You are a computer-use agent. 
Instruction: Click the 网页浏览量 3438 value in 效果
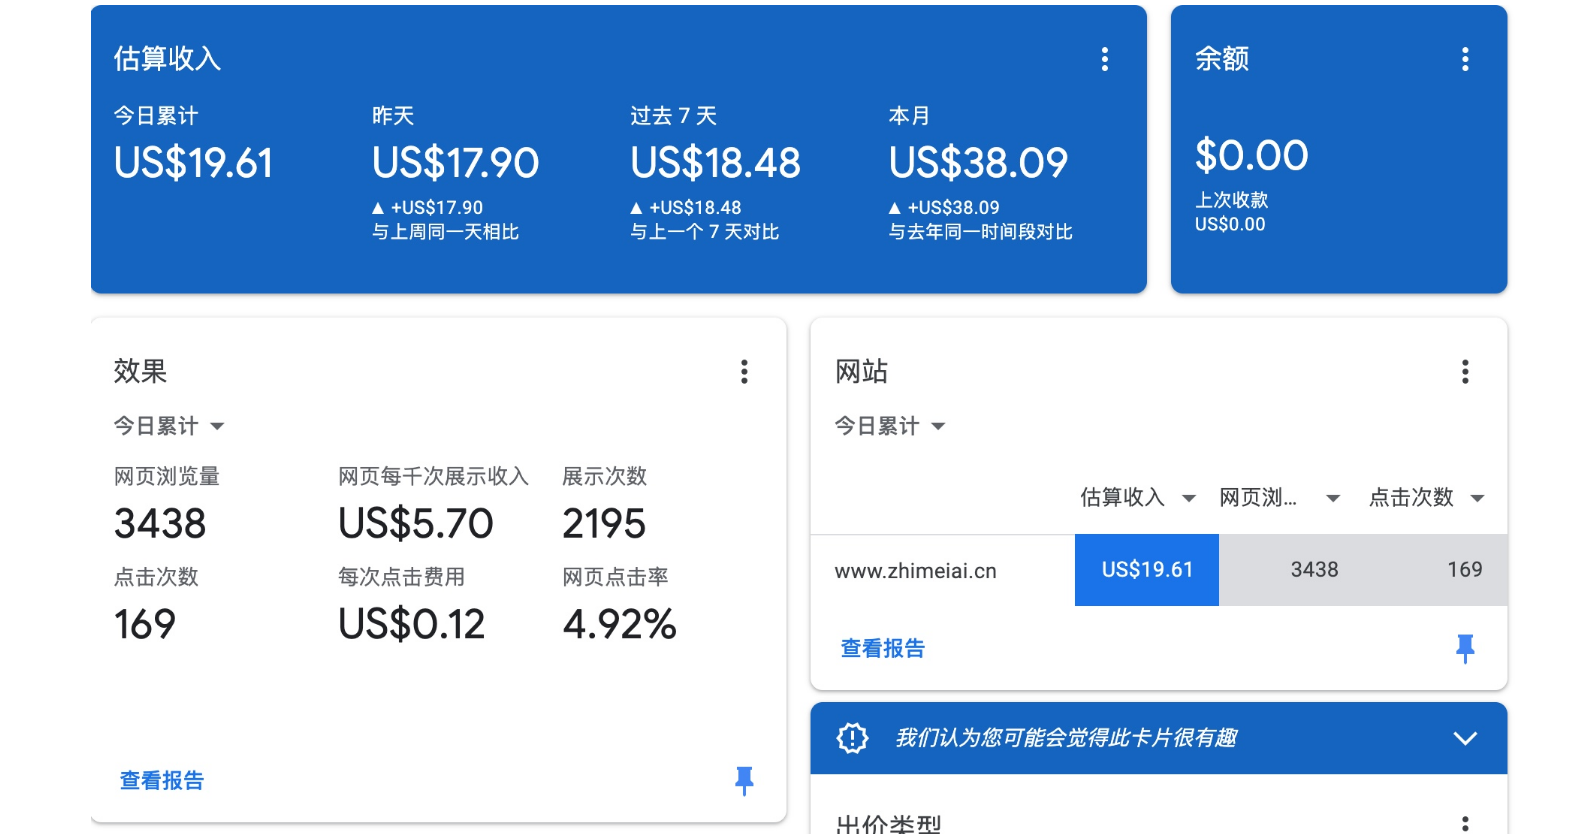coord(160,524)
